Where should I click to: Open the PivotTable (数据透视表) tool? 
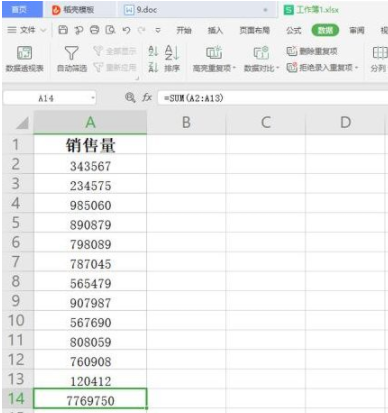[x=24, y=59]
